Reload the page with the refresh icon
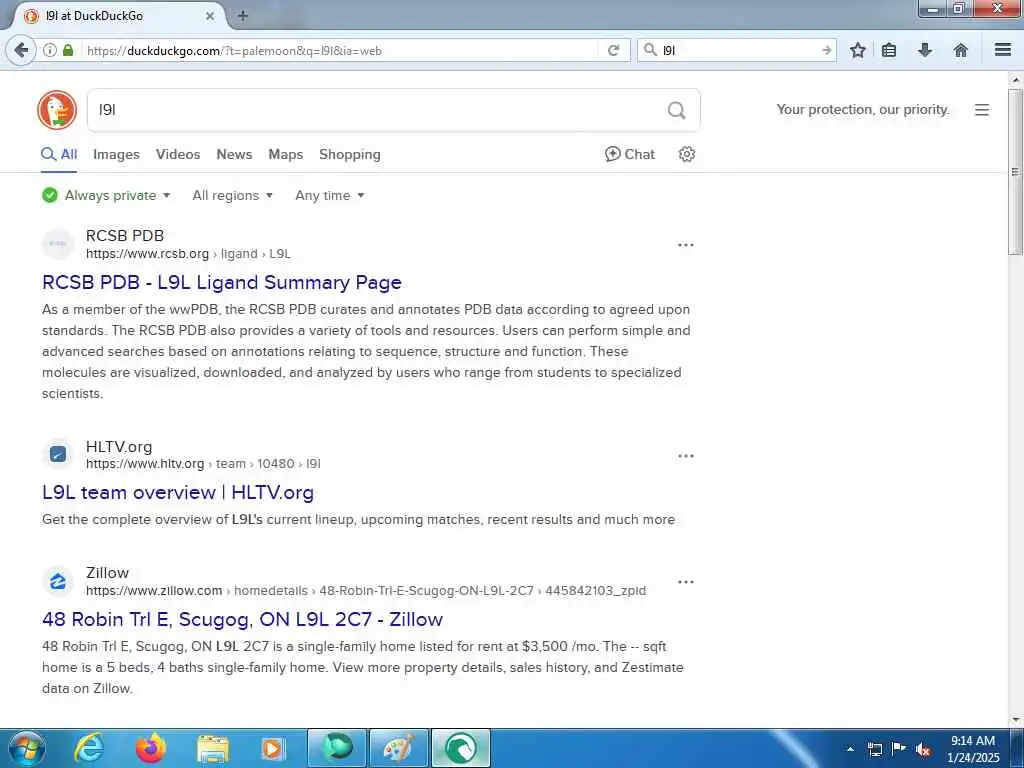Viewport: 1024px width, 768px height. [613, 50]
